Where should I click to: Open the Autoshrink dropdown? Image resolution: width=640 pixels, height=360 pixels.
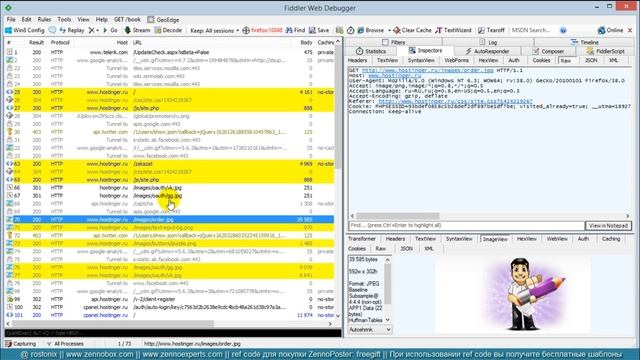370,329
